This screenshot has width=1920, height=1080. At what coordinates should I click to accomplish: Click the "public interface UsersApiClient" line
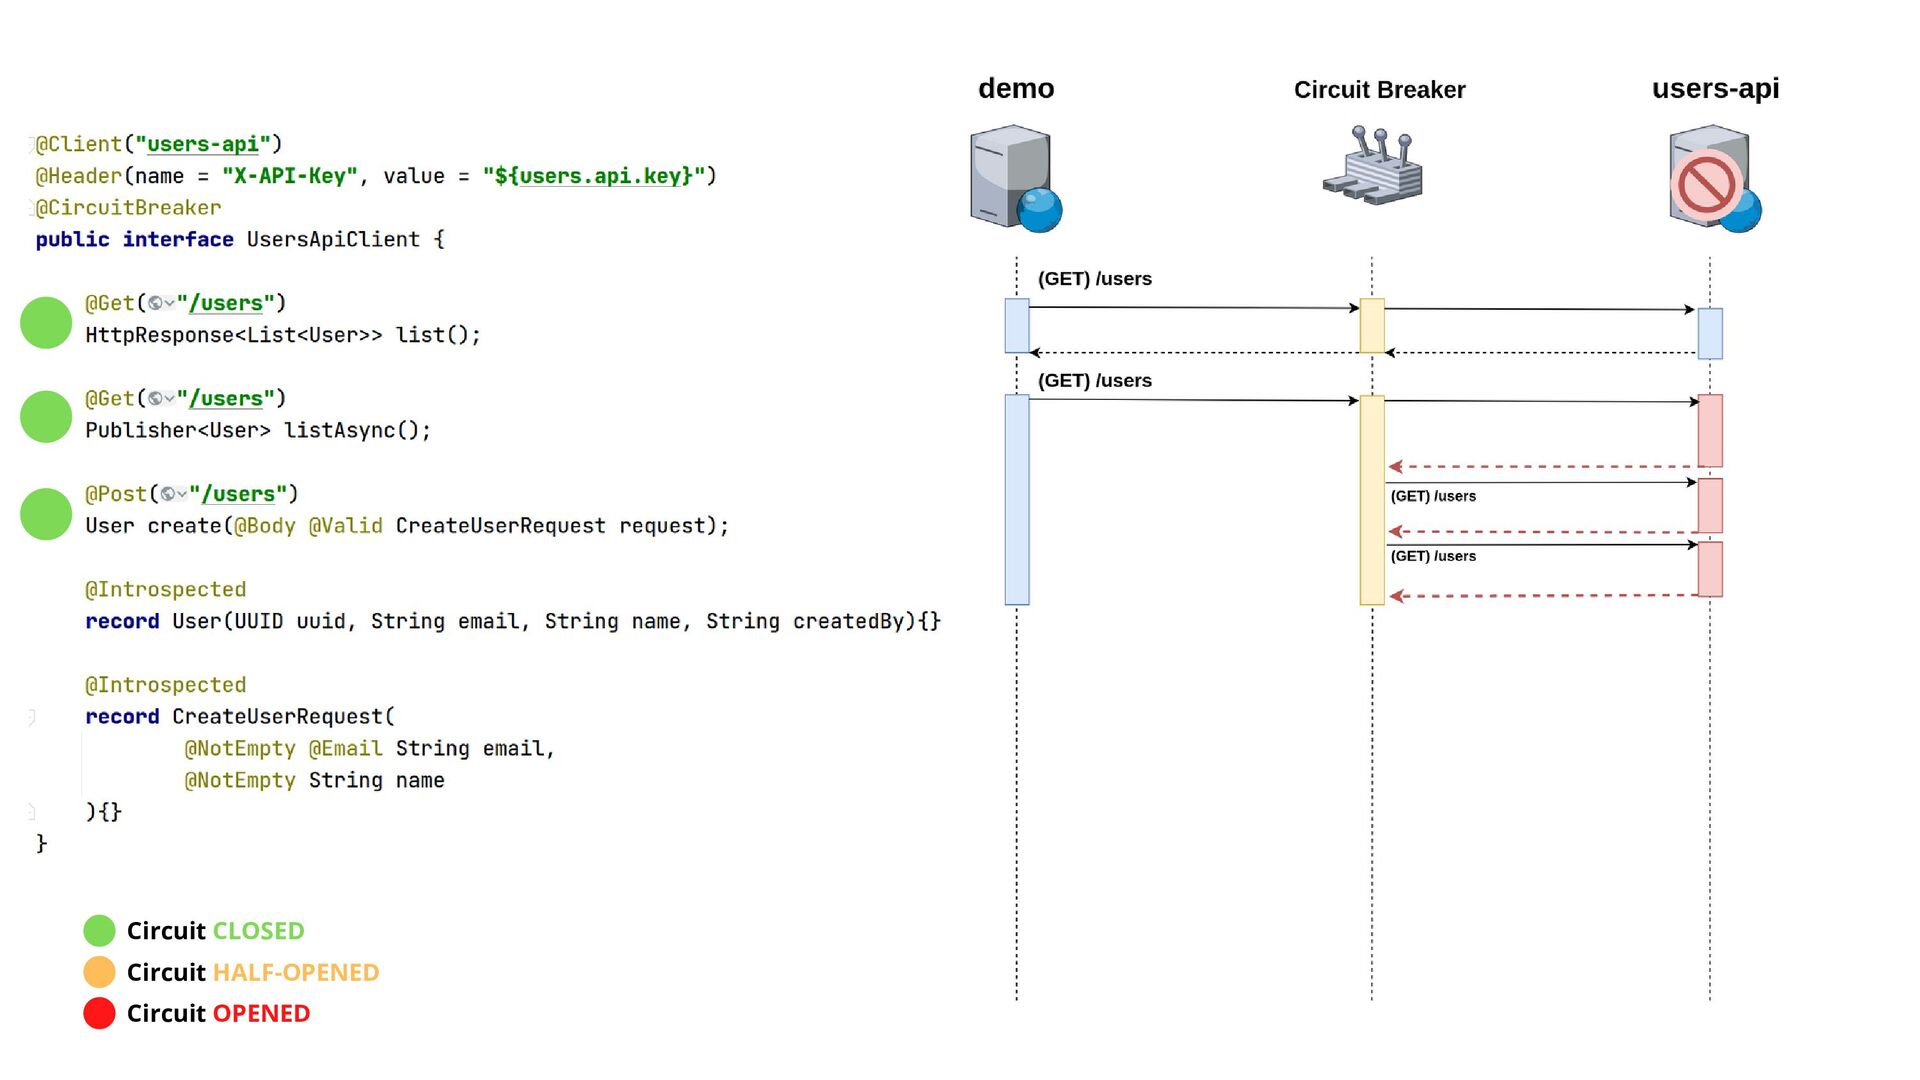point(240,240)
